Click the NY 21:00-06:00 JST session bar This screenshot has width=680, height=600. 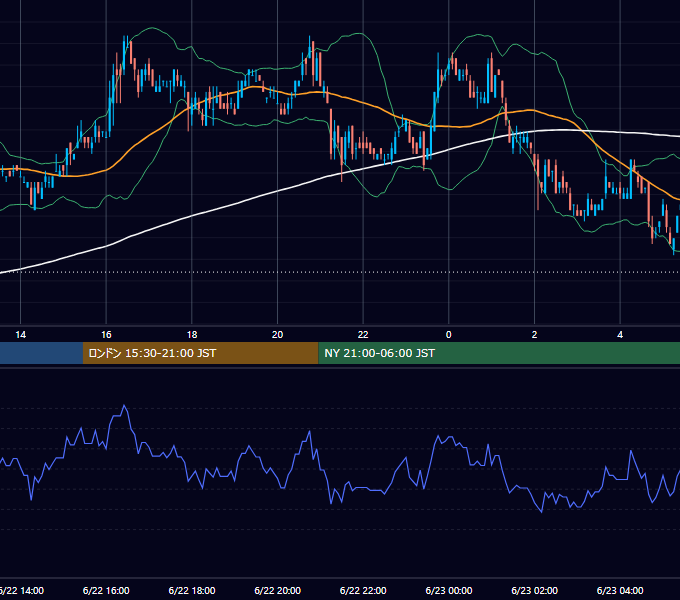coord(499,353)
